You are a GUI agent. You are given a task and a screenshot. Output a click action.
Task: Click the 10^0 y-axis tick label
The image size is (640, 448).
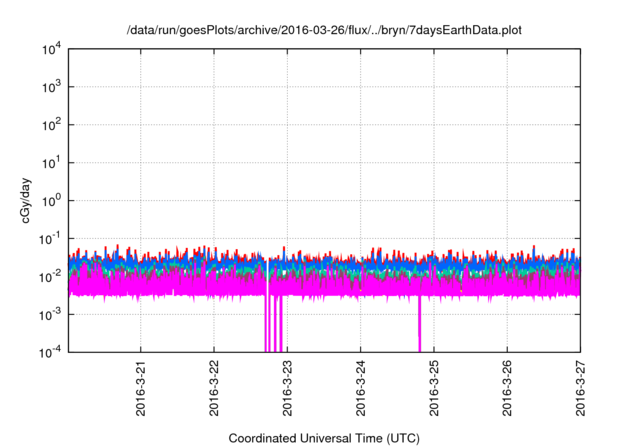[x=51, y=201]
